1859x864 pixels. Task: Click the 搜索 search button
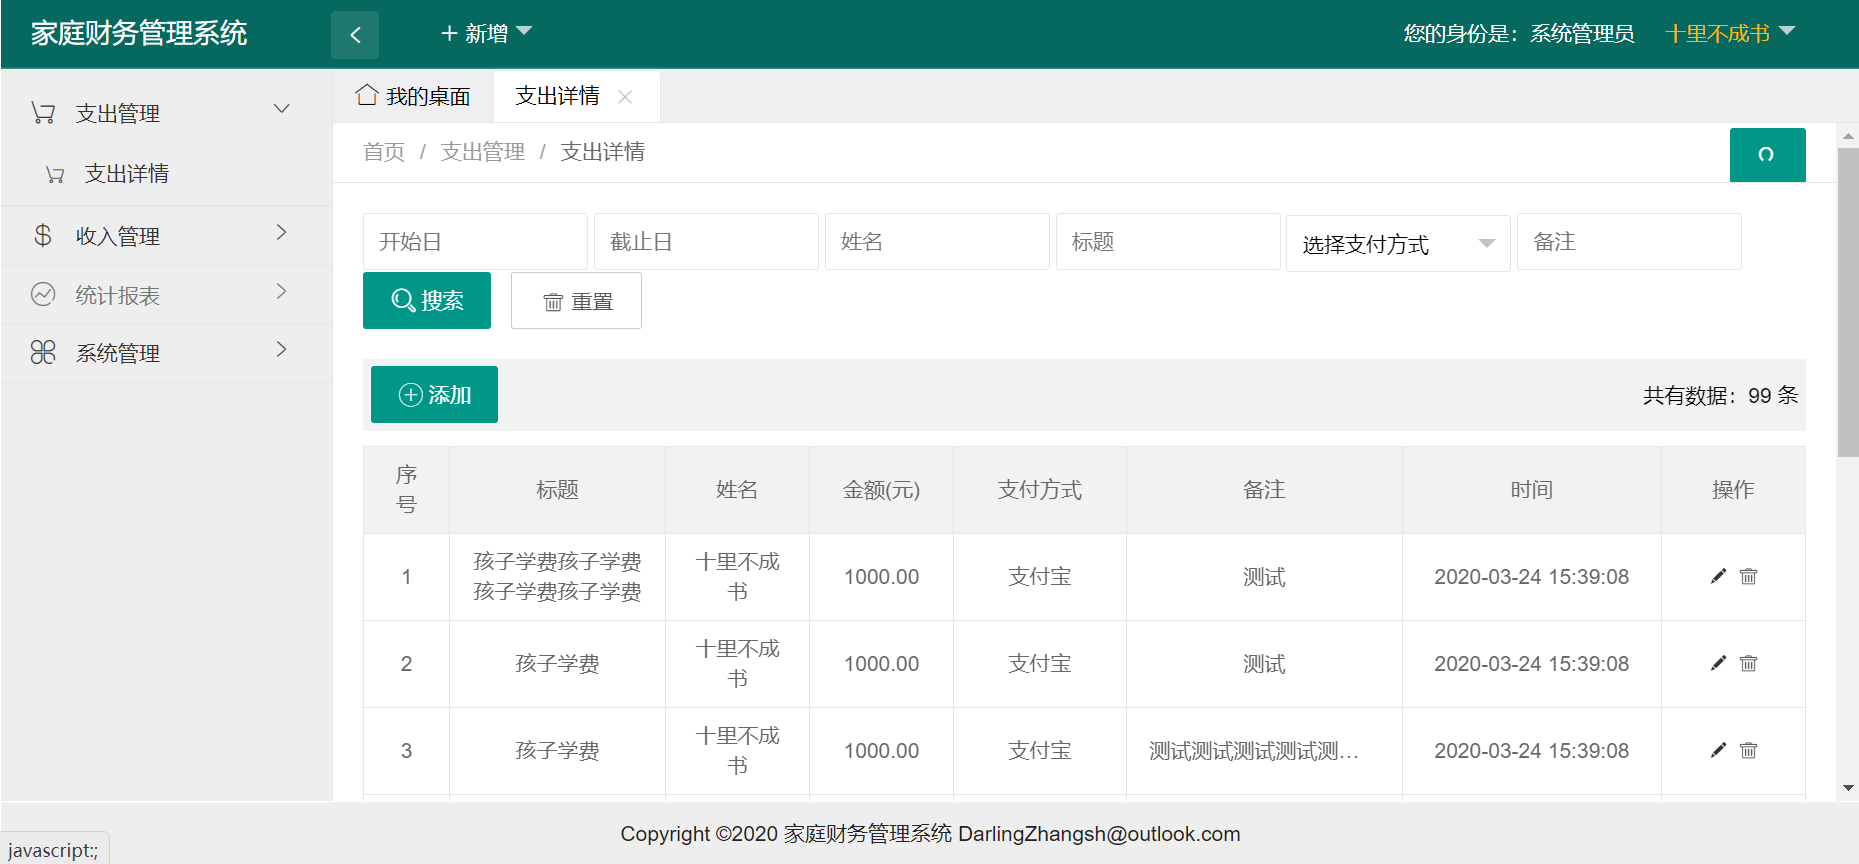(427, 301)
